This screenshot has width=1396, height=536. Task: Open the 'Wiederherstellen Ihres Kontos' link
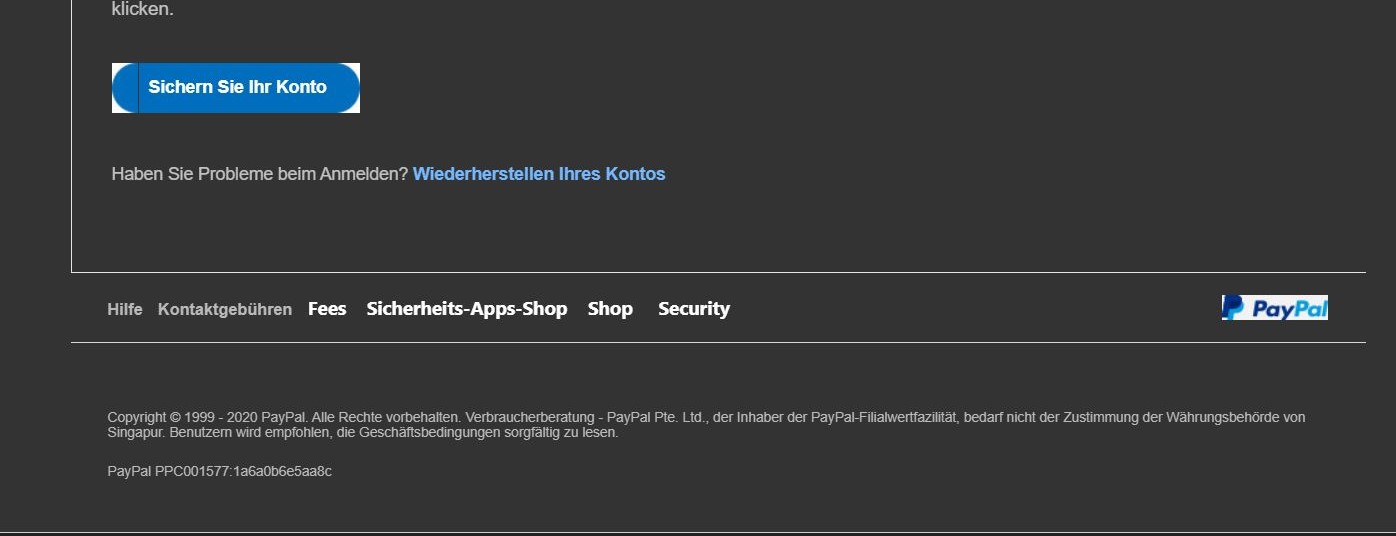pyautogui.click(x=539, y=174)
